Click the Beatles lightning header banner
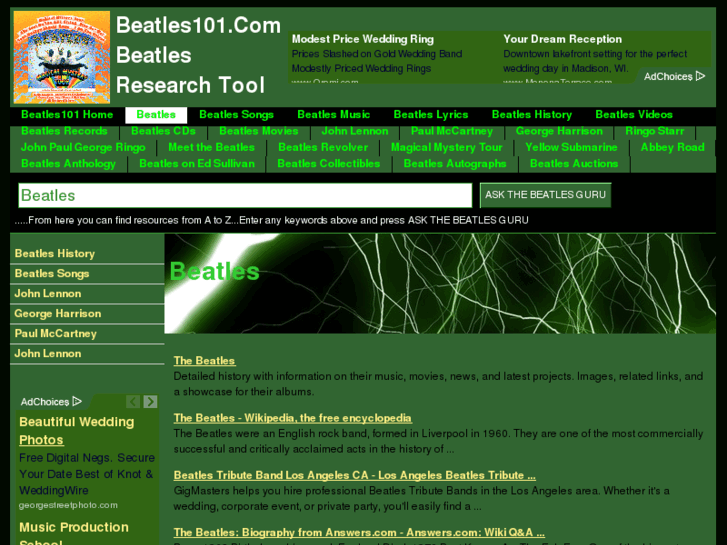This screenshot has height=545, width=727. click(x=440, y=283)
